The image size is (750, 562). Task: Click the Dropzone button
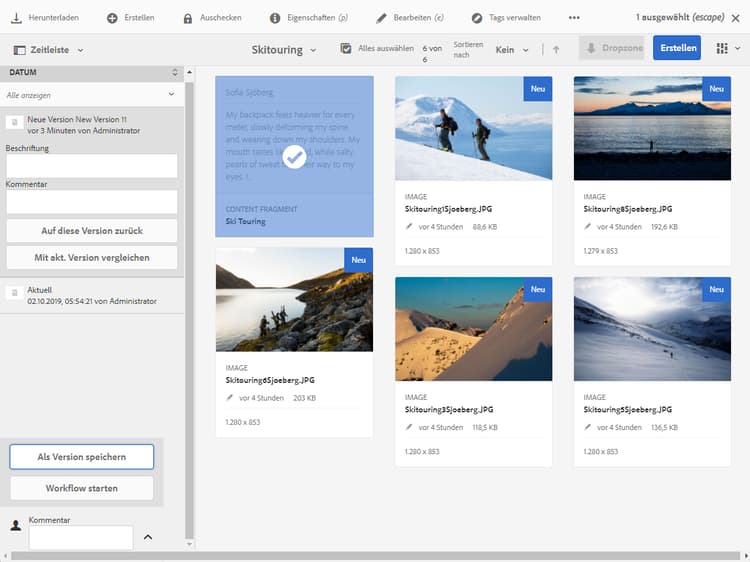[x=611, y=48]
